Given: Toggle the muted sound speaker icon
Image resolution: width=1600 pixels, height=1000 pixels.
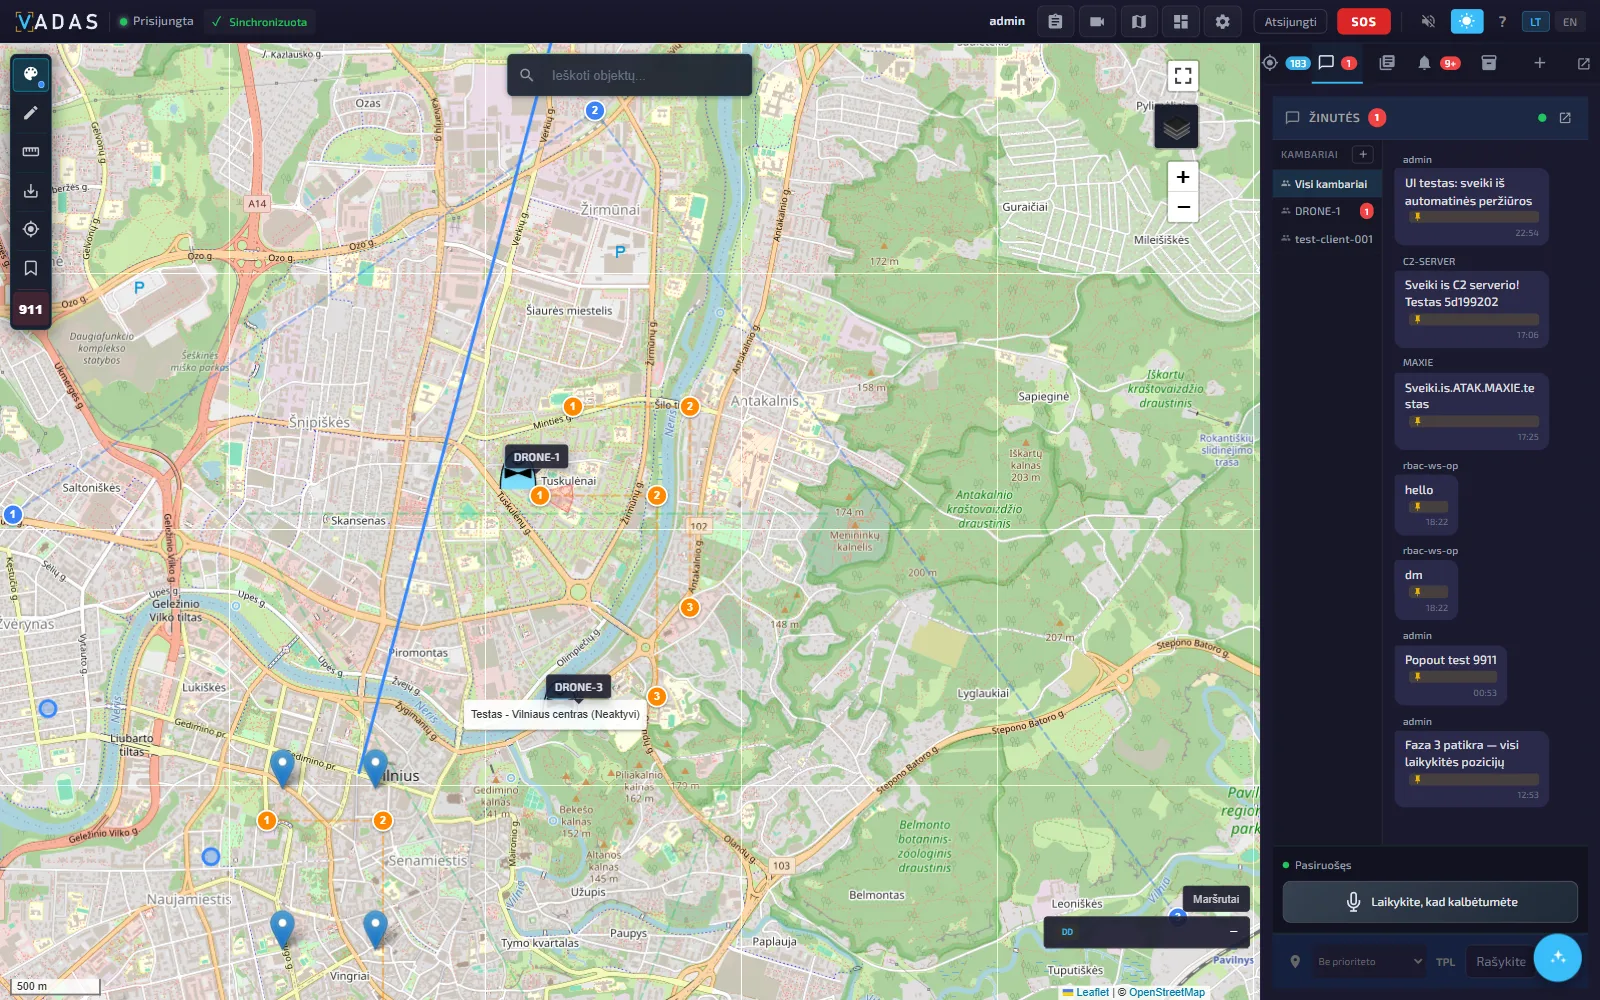Looking at the screenshot, I should [x=1428, y=21].
